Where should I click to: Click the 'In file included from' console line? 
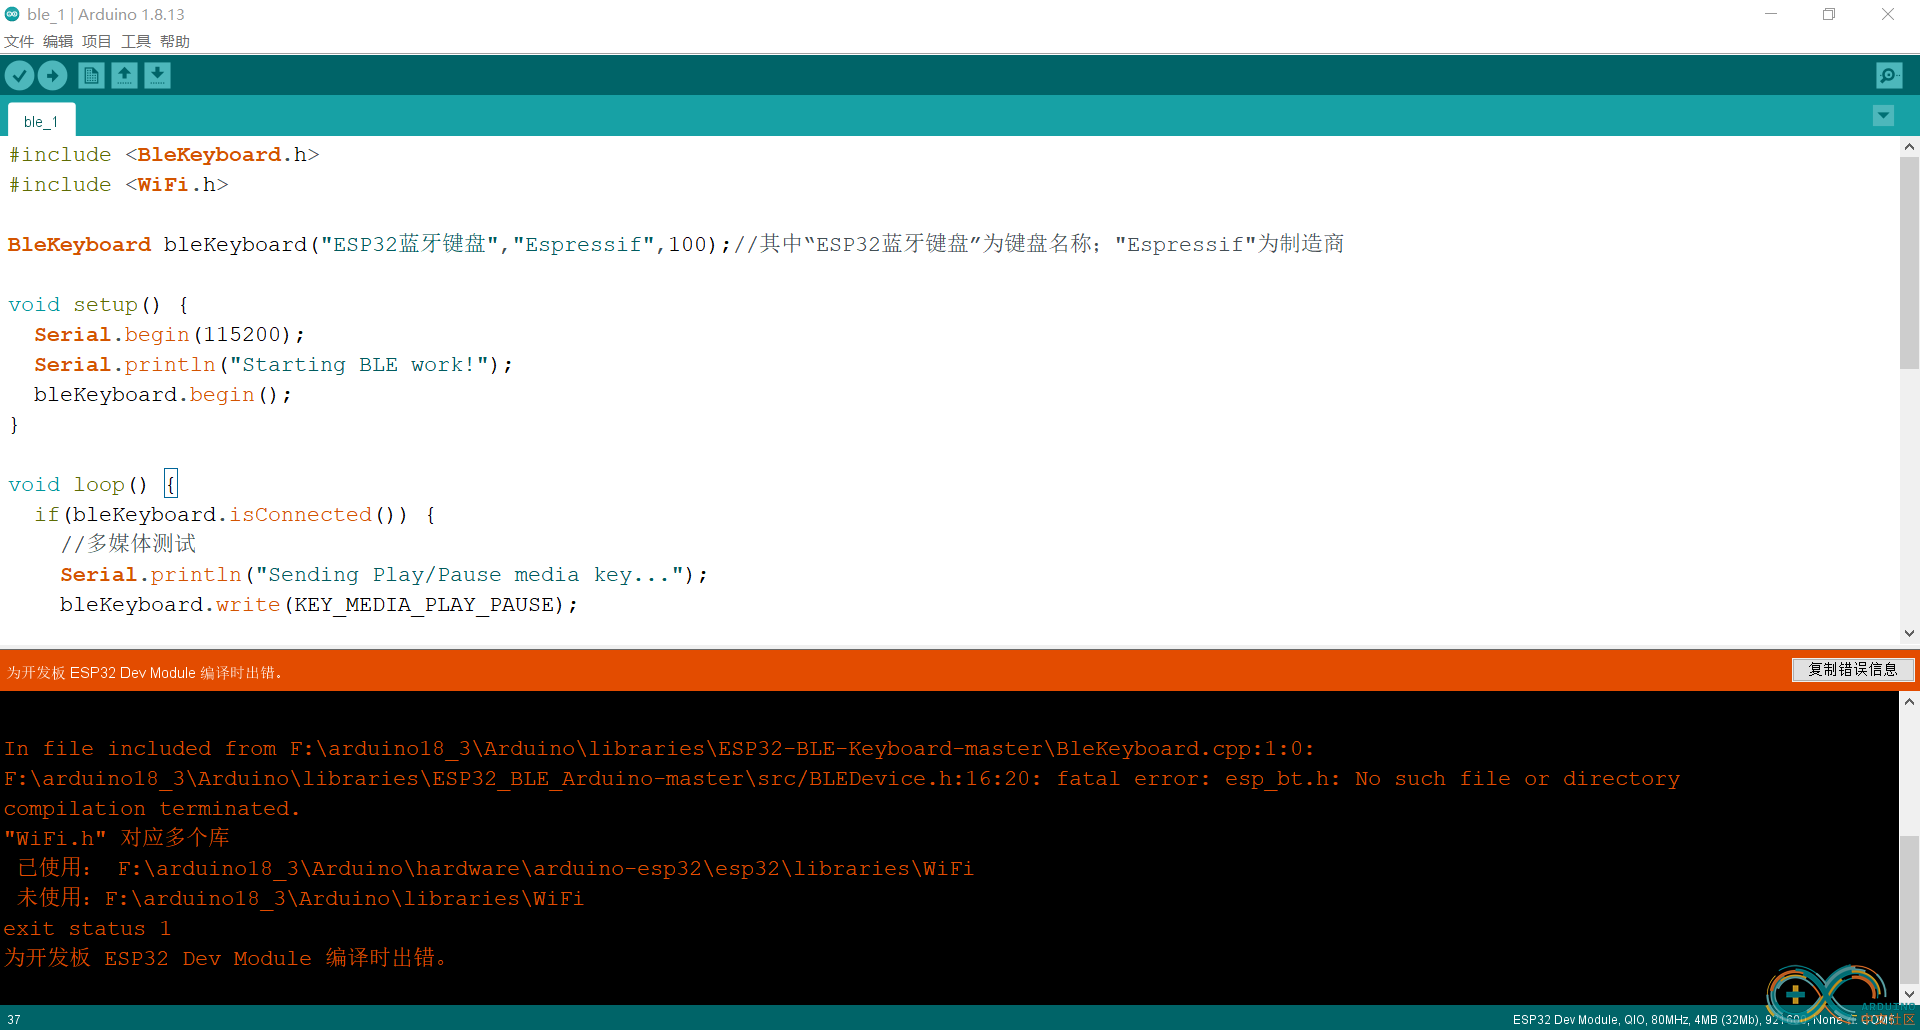tap(659, 749)
